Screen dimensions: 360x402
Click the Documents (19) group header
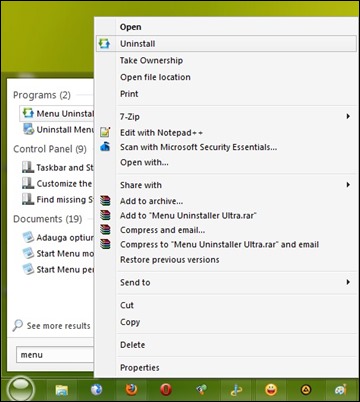[x=47, y=219]
